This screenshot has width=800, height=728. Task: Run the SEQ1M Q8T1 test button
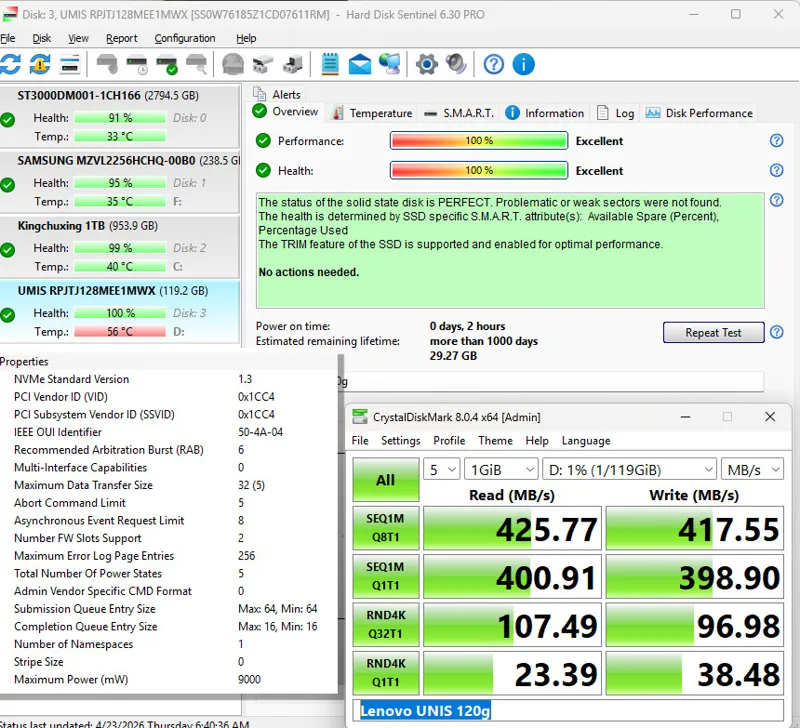coord(386,528)
